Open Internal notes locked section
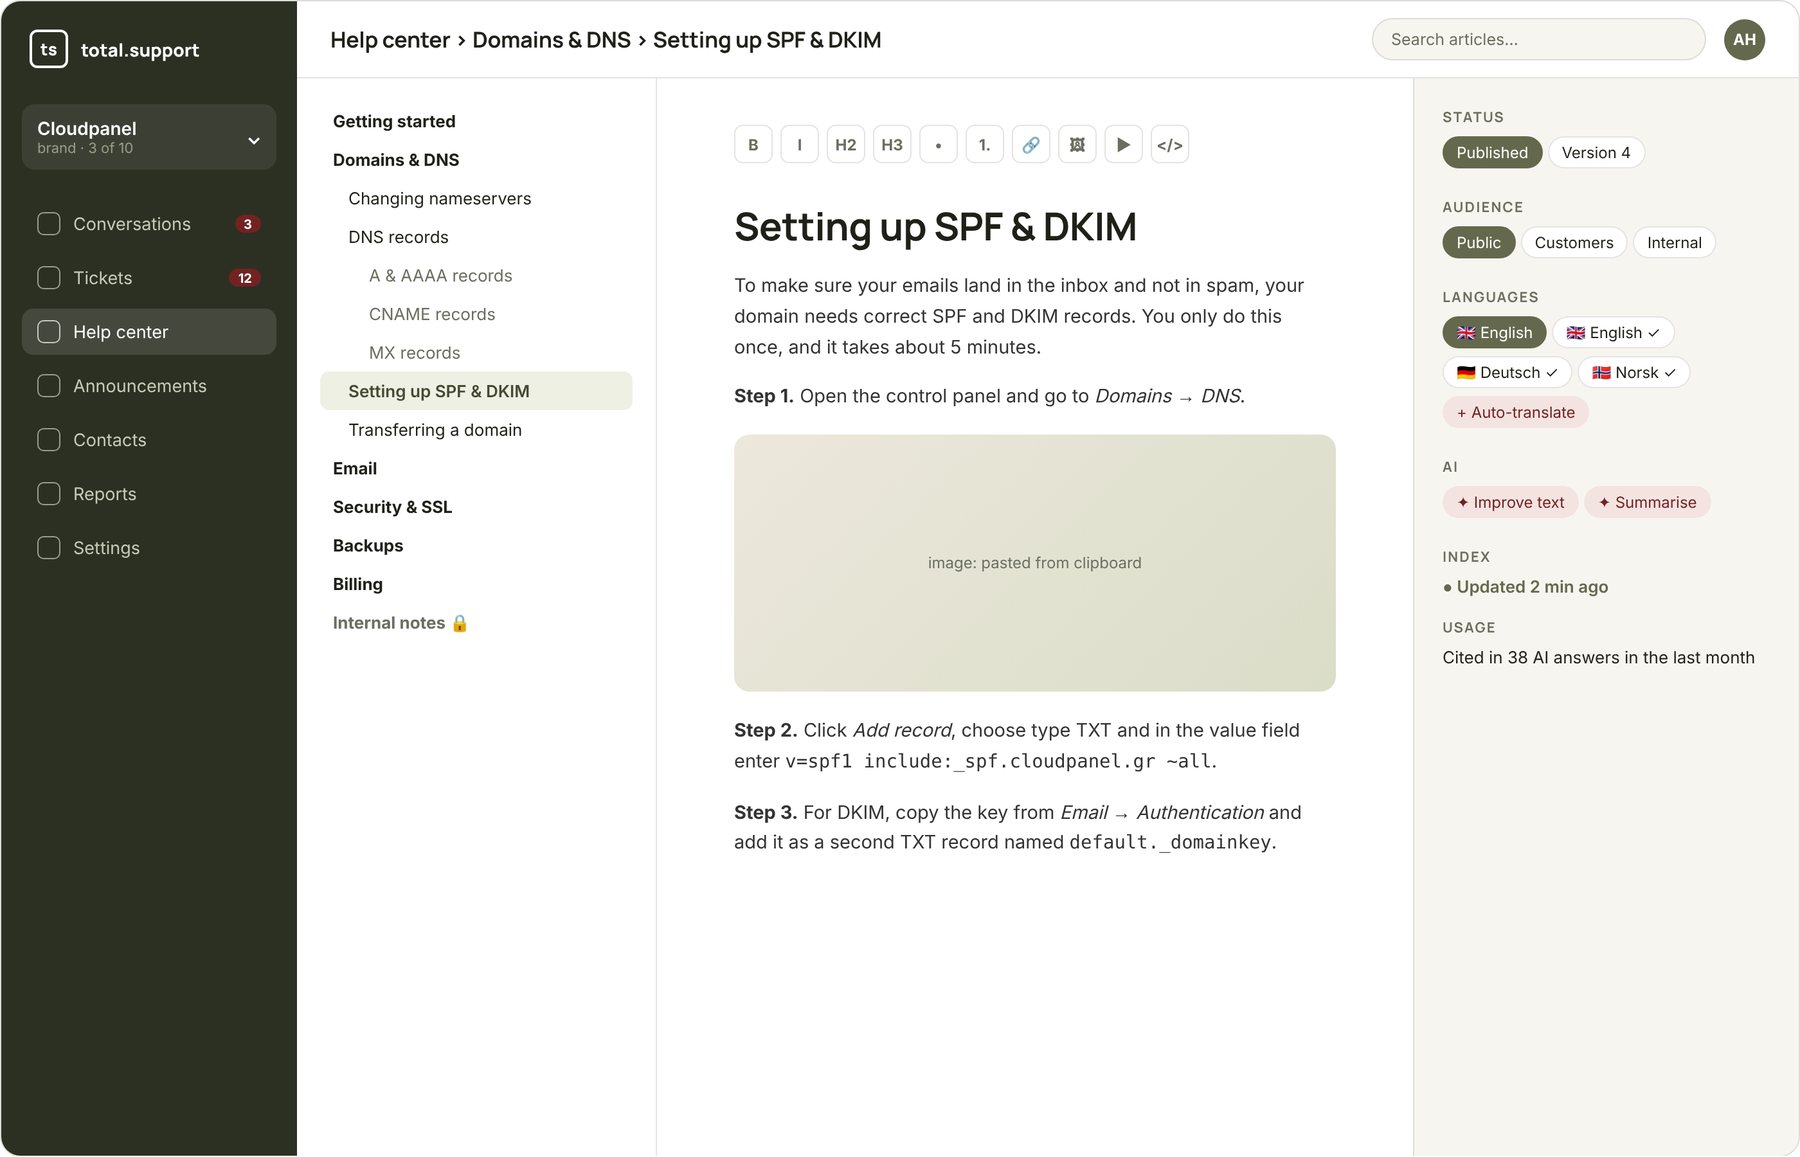The image size is (1800, 1157). 400,623
